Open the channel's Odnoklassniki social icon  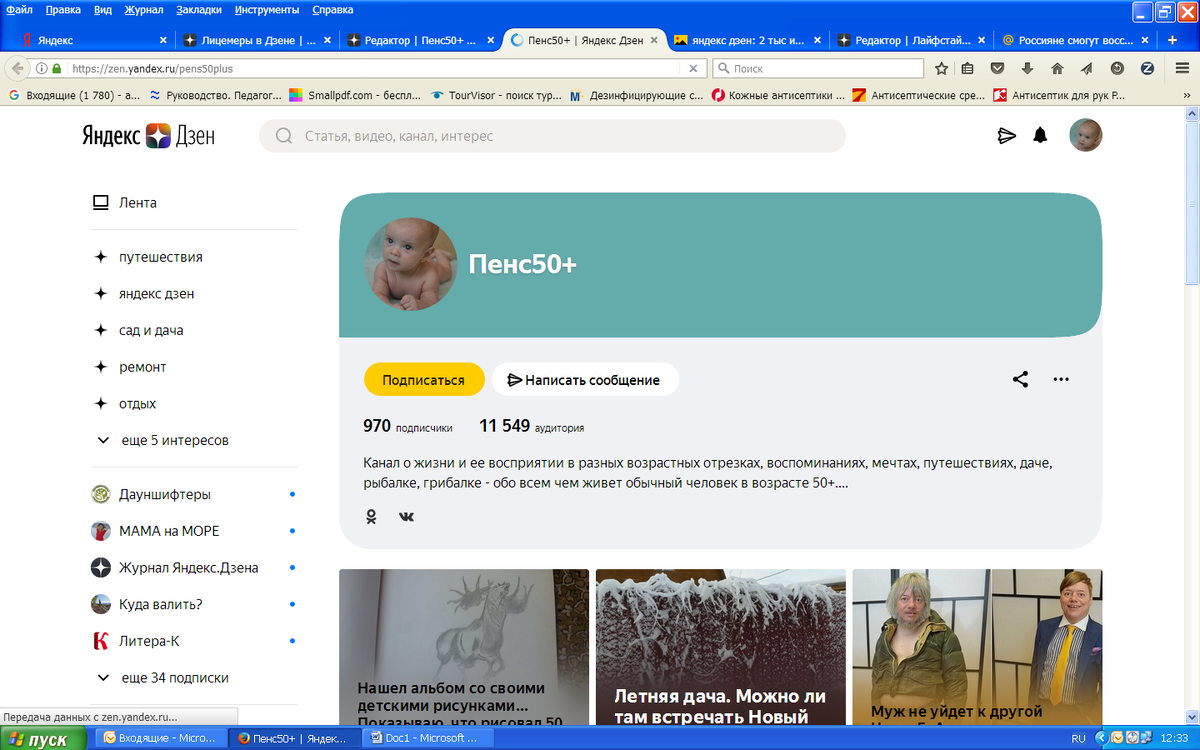[371, 517]
